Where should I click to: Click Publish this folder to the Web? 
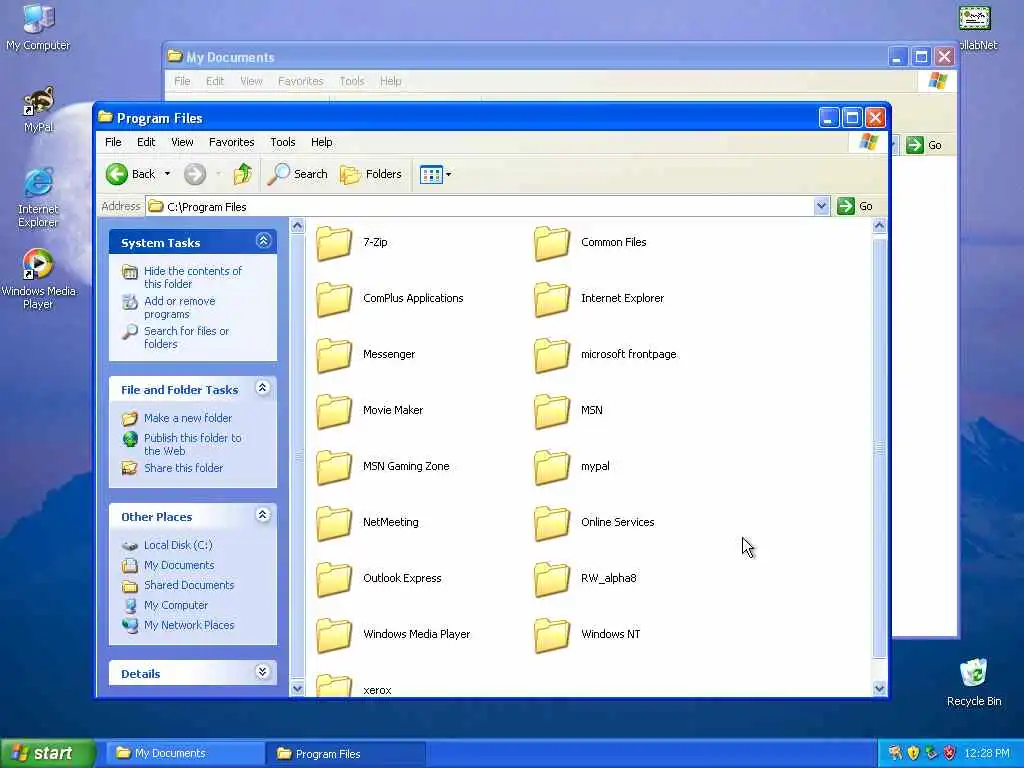193,444
